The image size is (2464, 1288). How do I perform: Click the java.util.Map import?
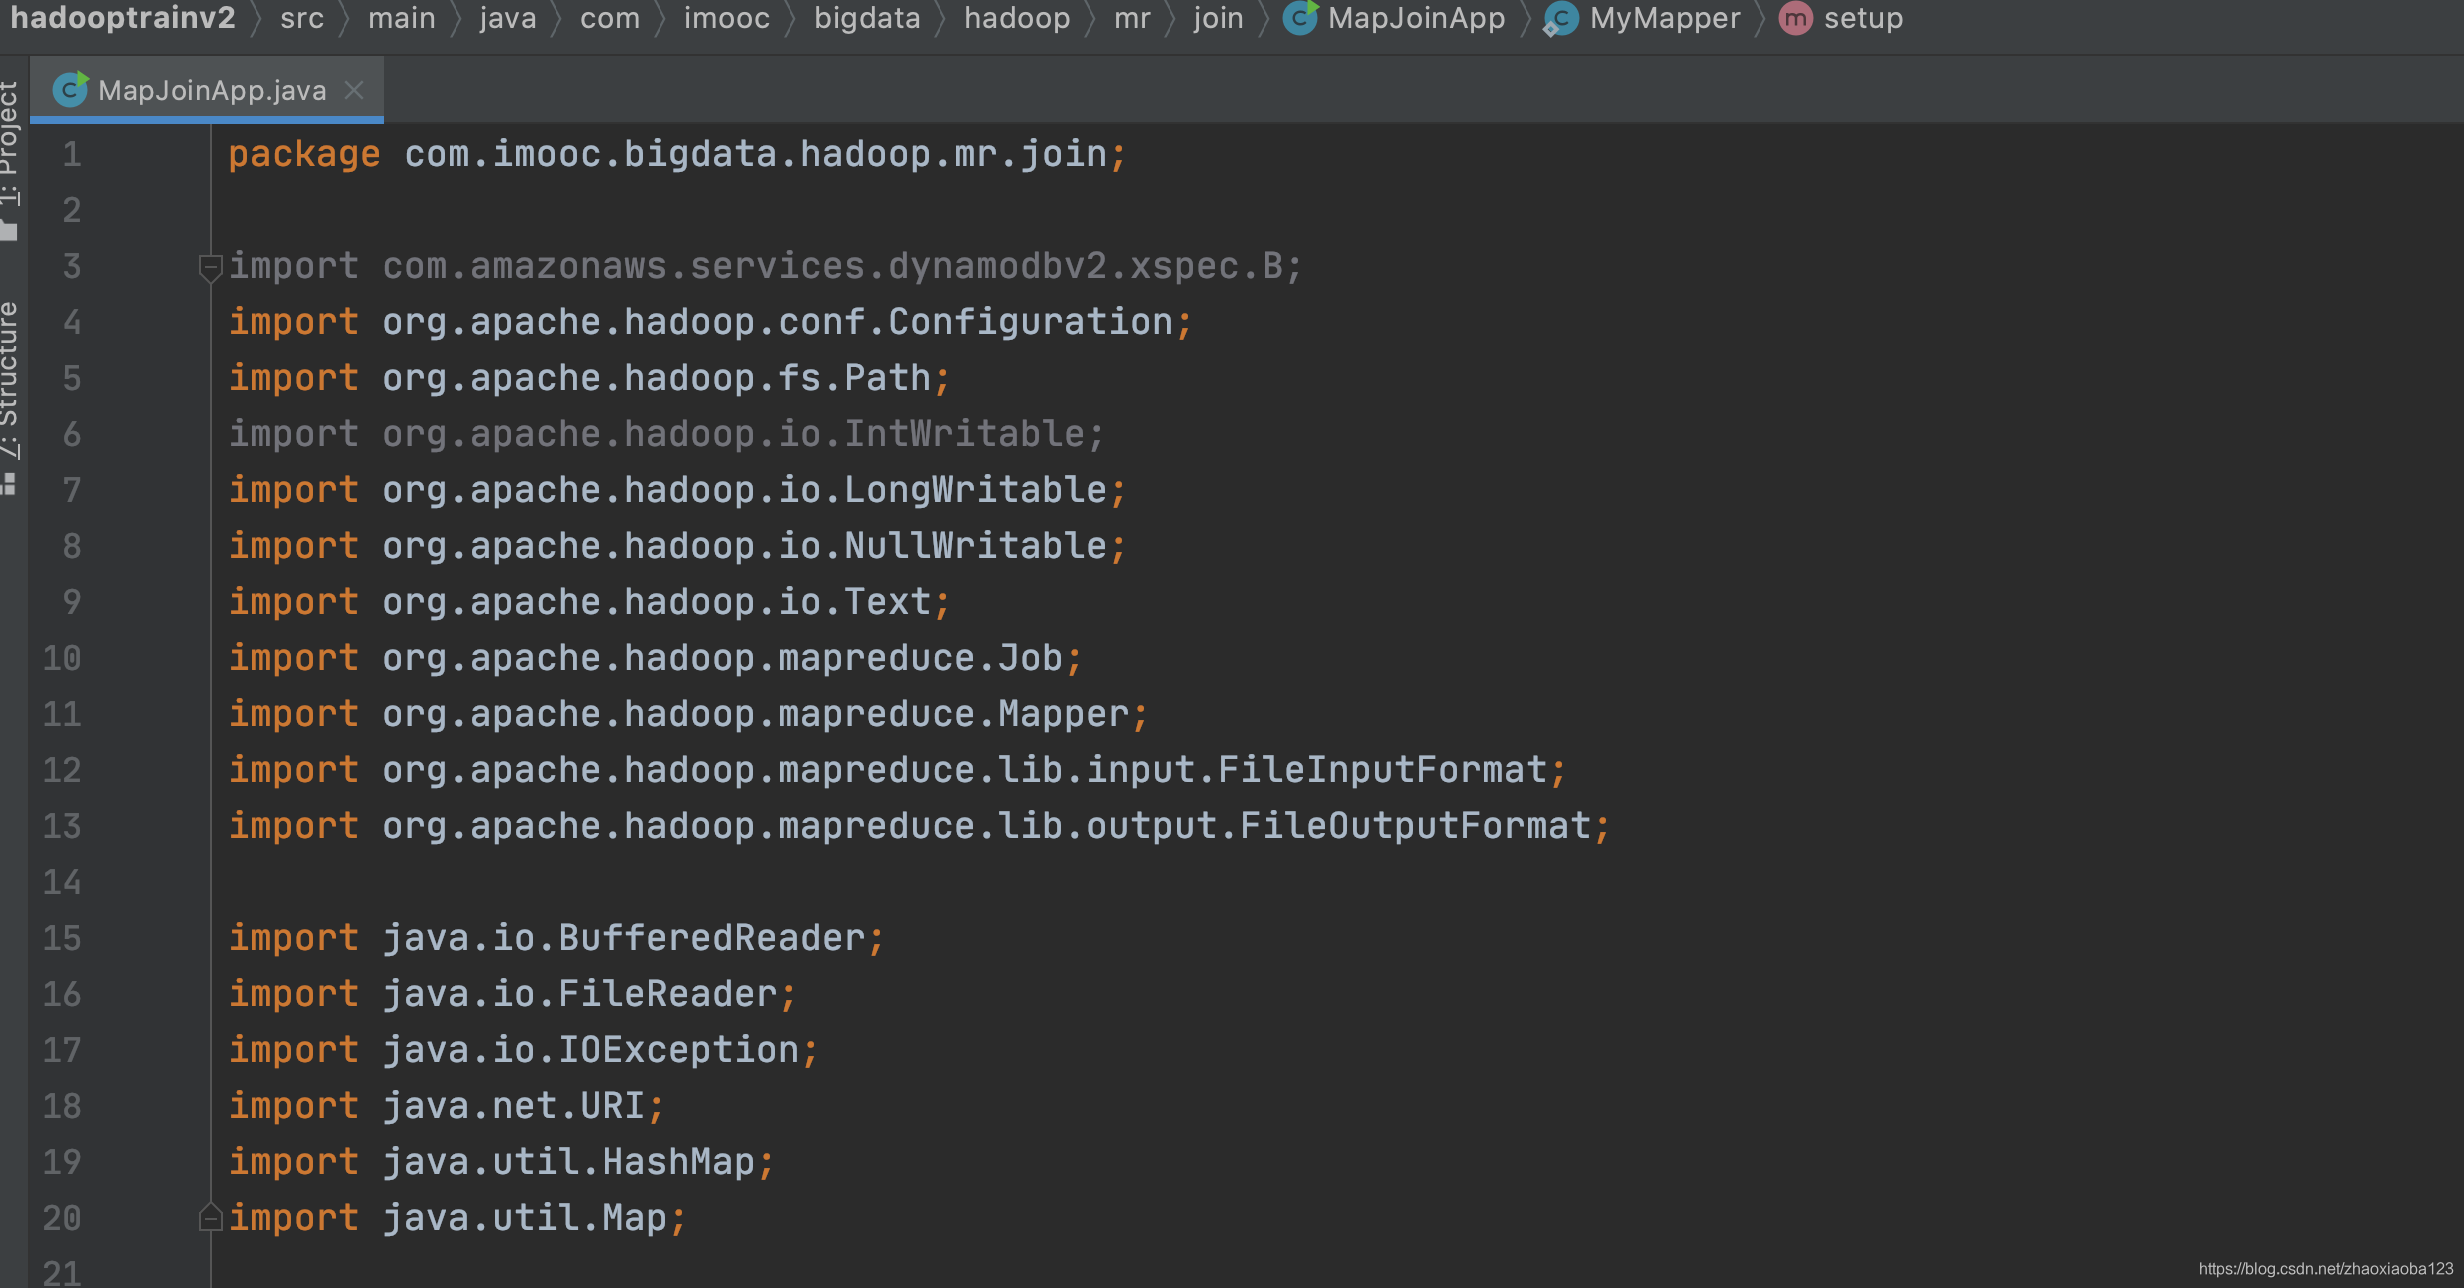(457, 1218)
